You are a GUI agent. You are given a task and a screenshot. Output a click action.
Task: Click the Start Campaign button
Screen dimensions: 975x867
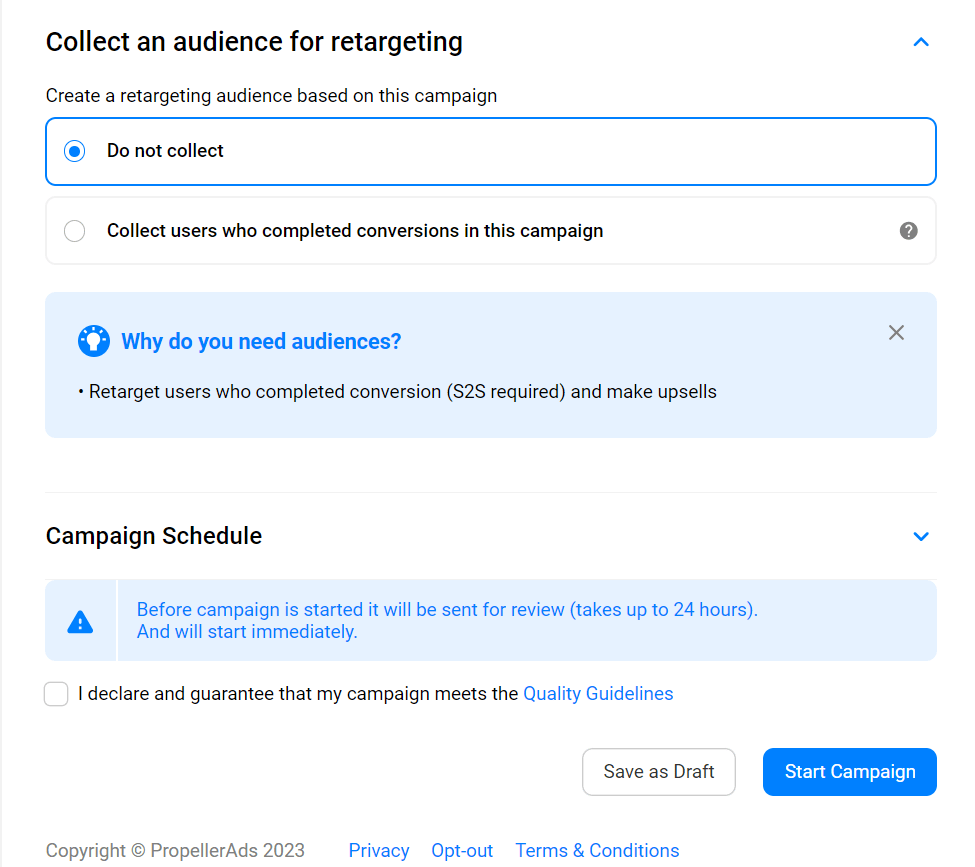[849, 772]
